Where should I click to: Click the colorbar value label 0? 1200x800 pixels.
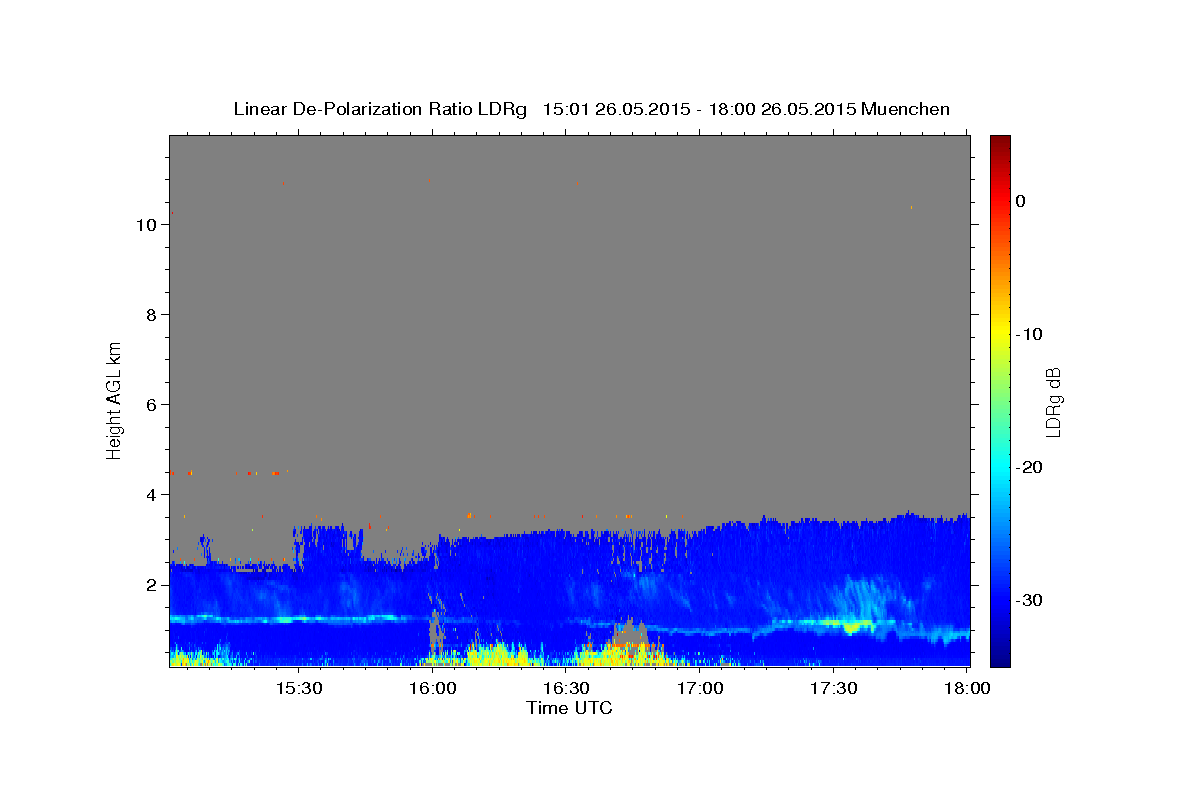click(x=1020, y=201)
